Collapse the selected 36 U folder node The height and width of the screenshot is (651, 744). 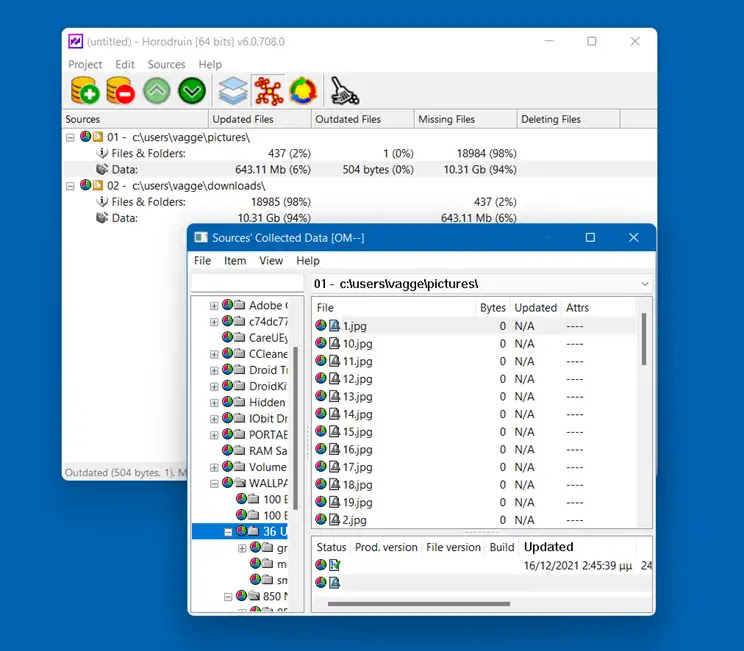tap(228, 532)
